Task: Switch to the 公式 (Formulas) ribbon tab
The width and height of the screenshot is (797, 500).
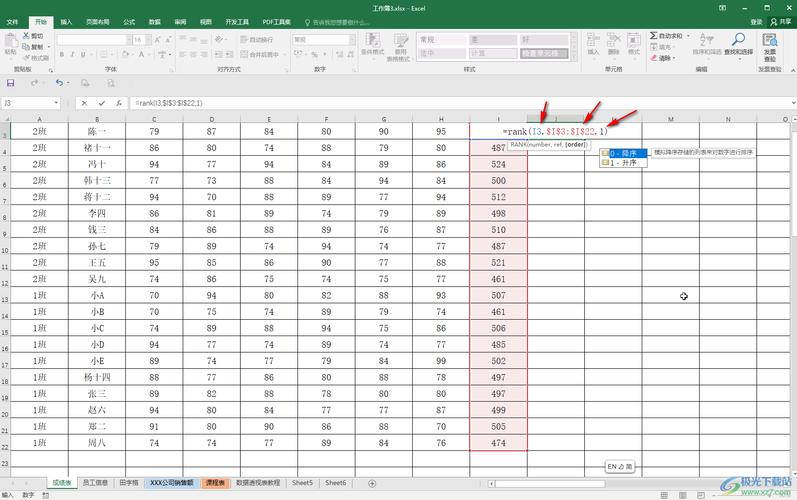Action: 129,21
